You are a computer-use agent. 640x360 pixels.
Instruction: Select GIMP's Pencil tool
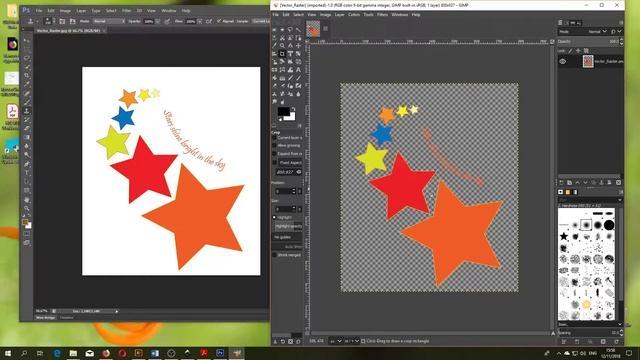(x=290, y=78)
